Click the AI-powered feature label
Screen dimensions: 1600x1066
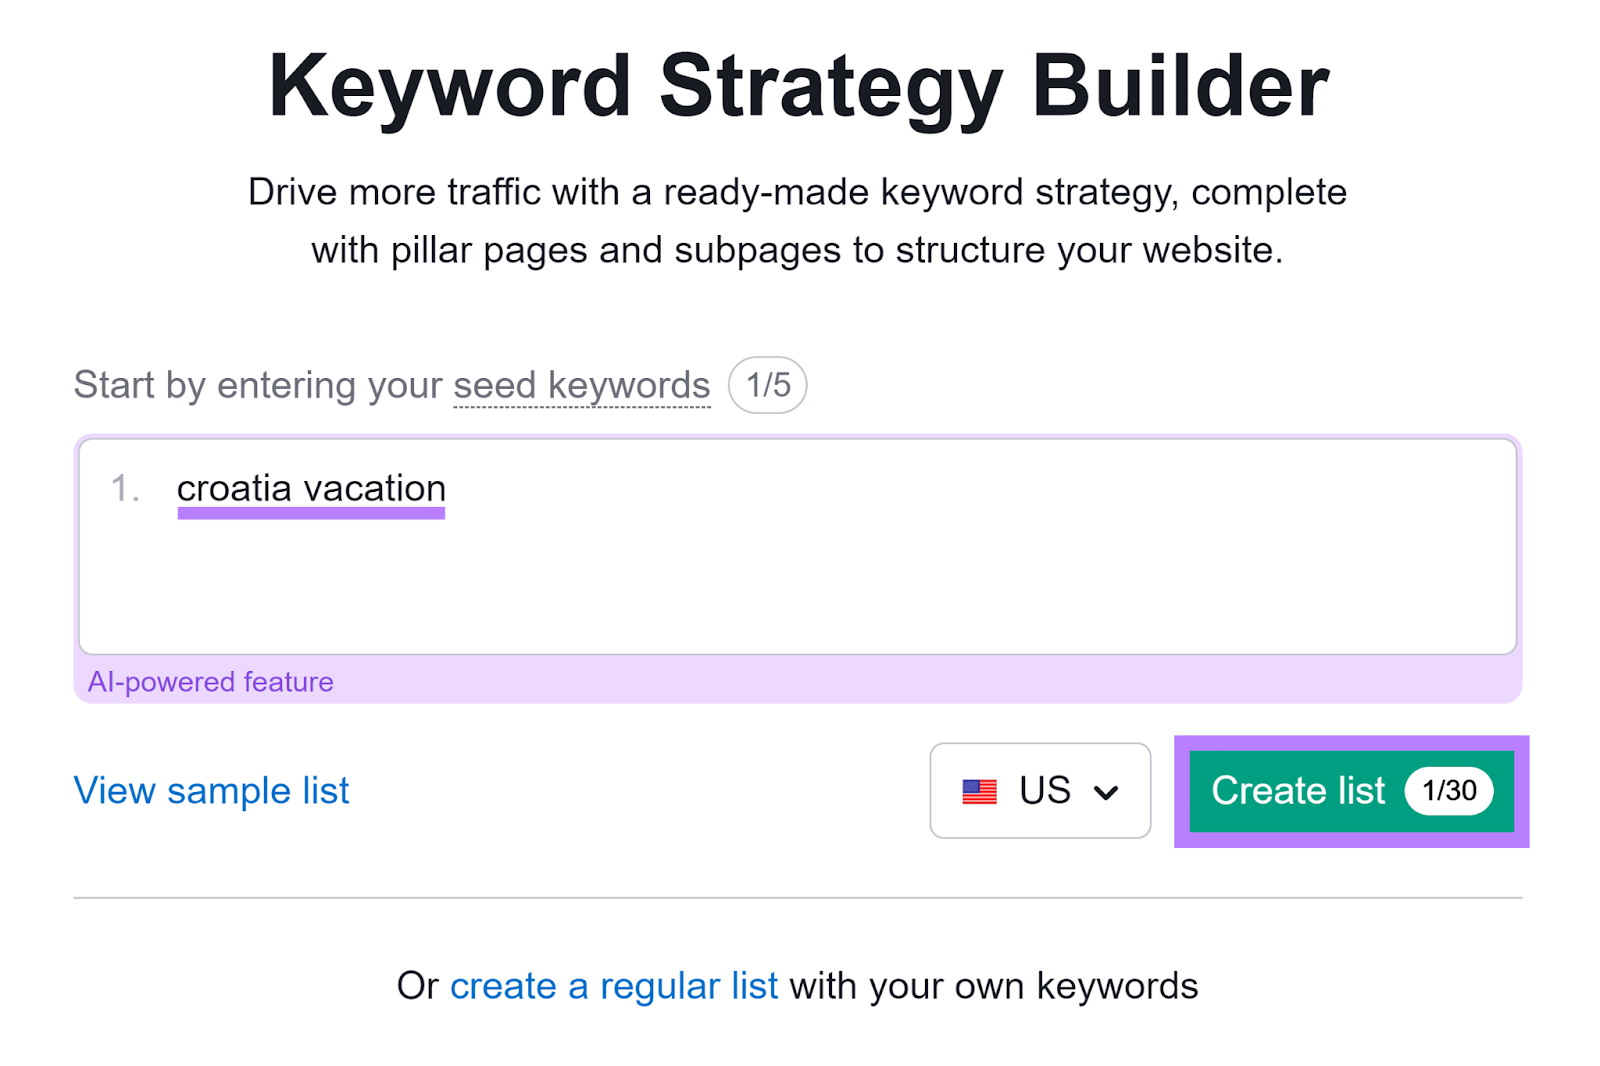point(210,681)
